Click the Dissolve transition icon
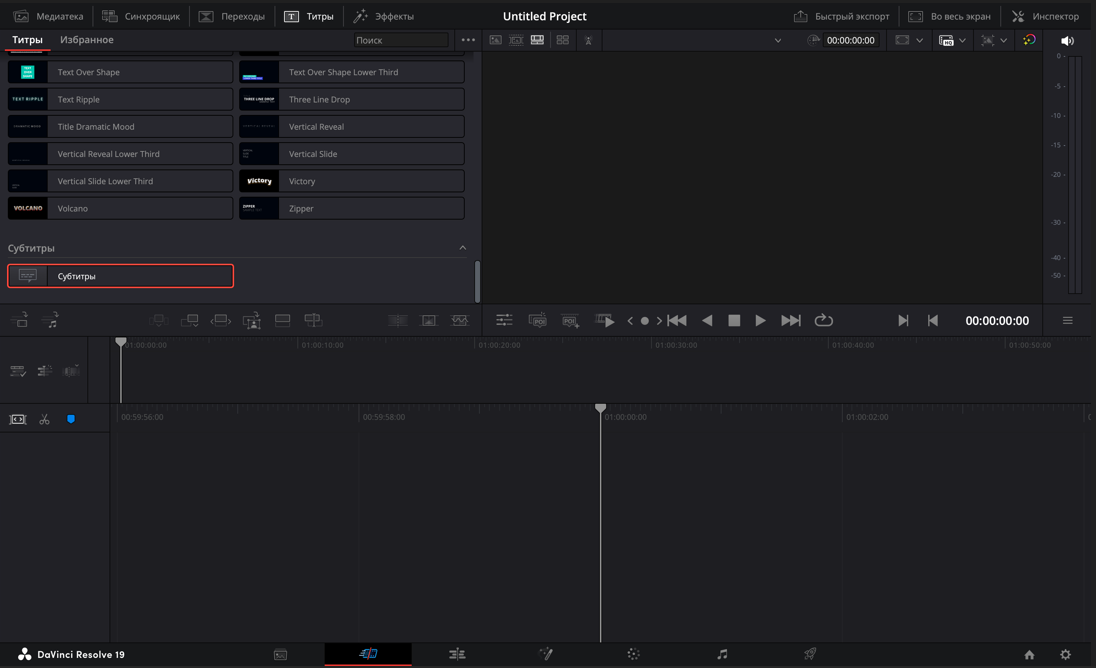1096x668 pixels. (428, 320)
